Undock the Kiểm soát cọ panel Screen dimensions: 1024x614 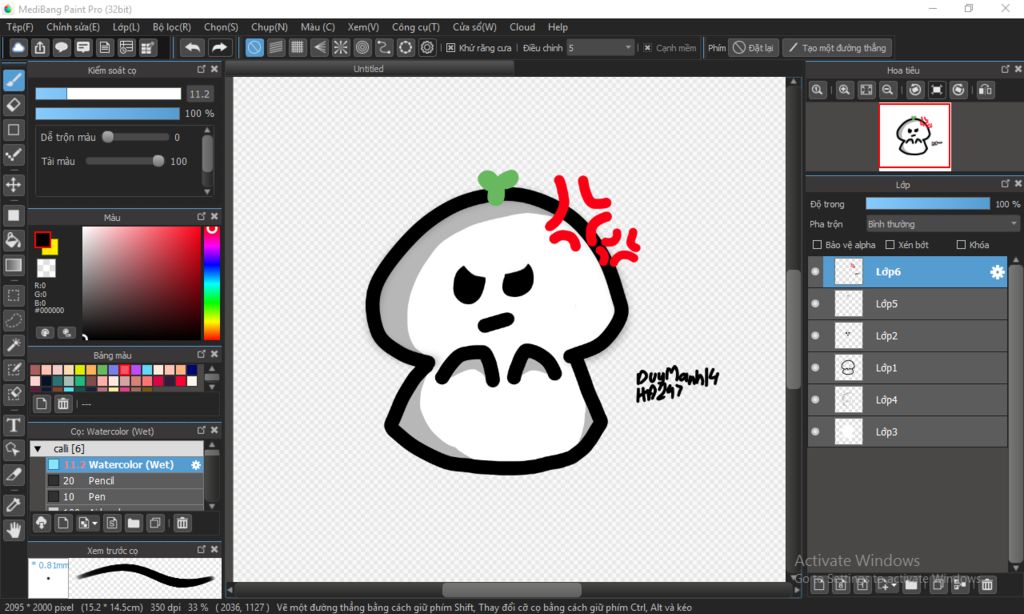[201, 69]
